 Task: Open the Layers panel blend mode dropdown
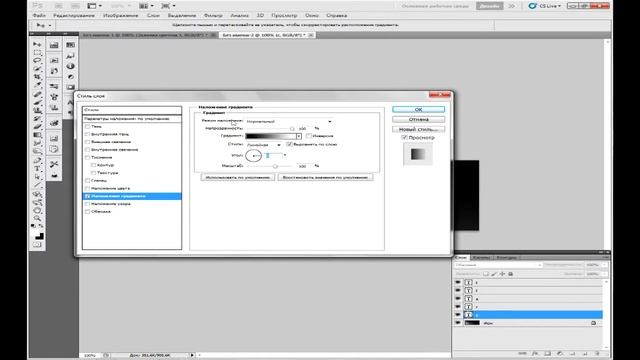click(498, 265)
